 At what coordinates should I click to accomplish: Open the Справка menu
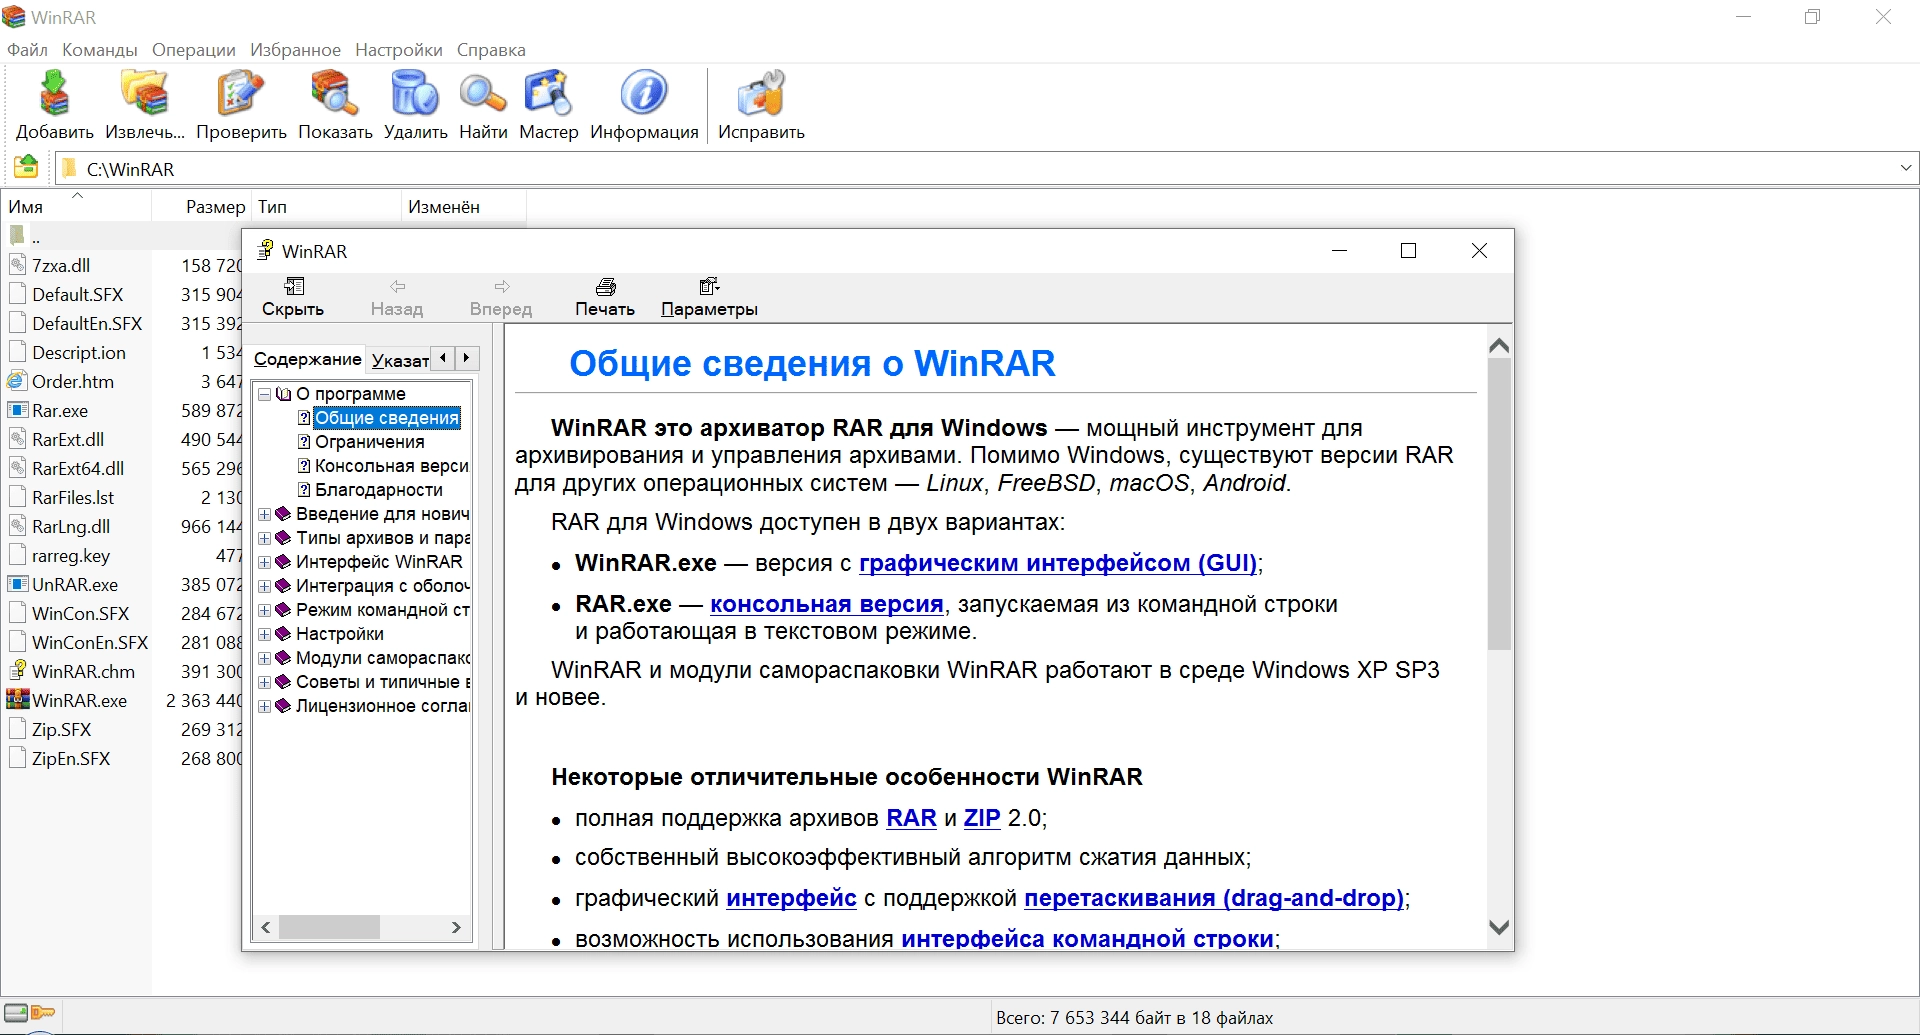(x=491, y=49)
